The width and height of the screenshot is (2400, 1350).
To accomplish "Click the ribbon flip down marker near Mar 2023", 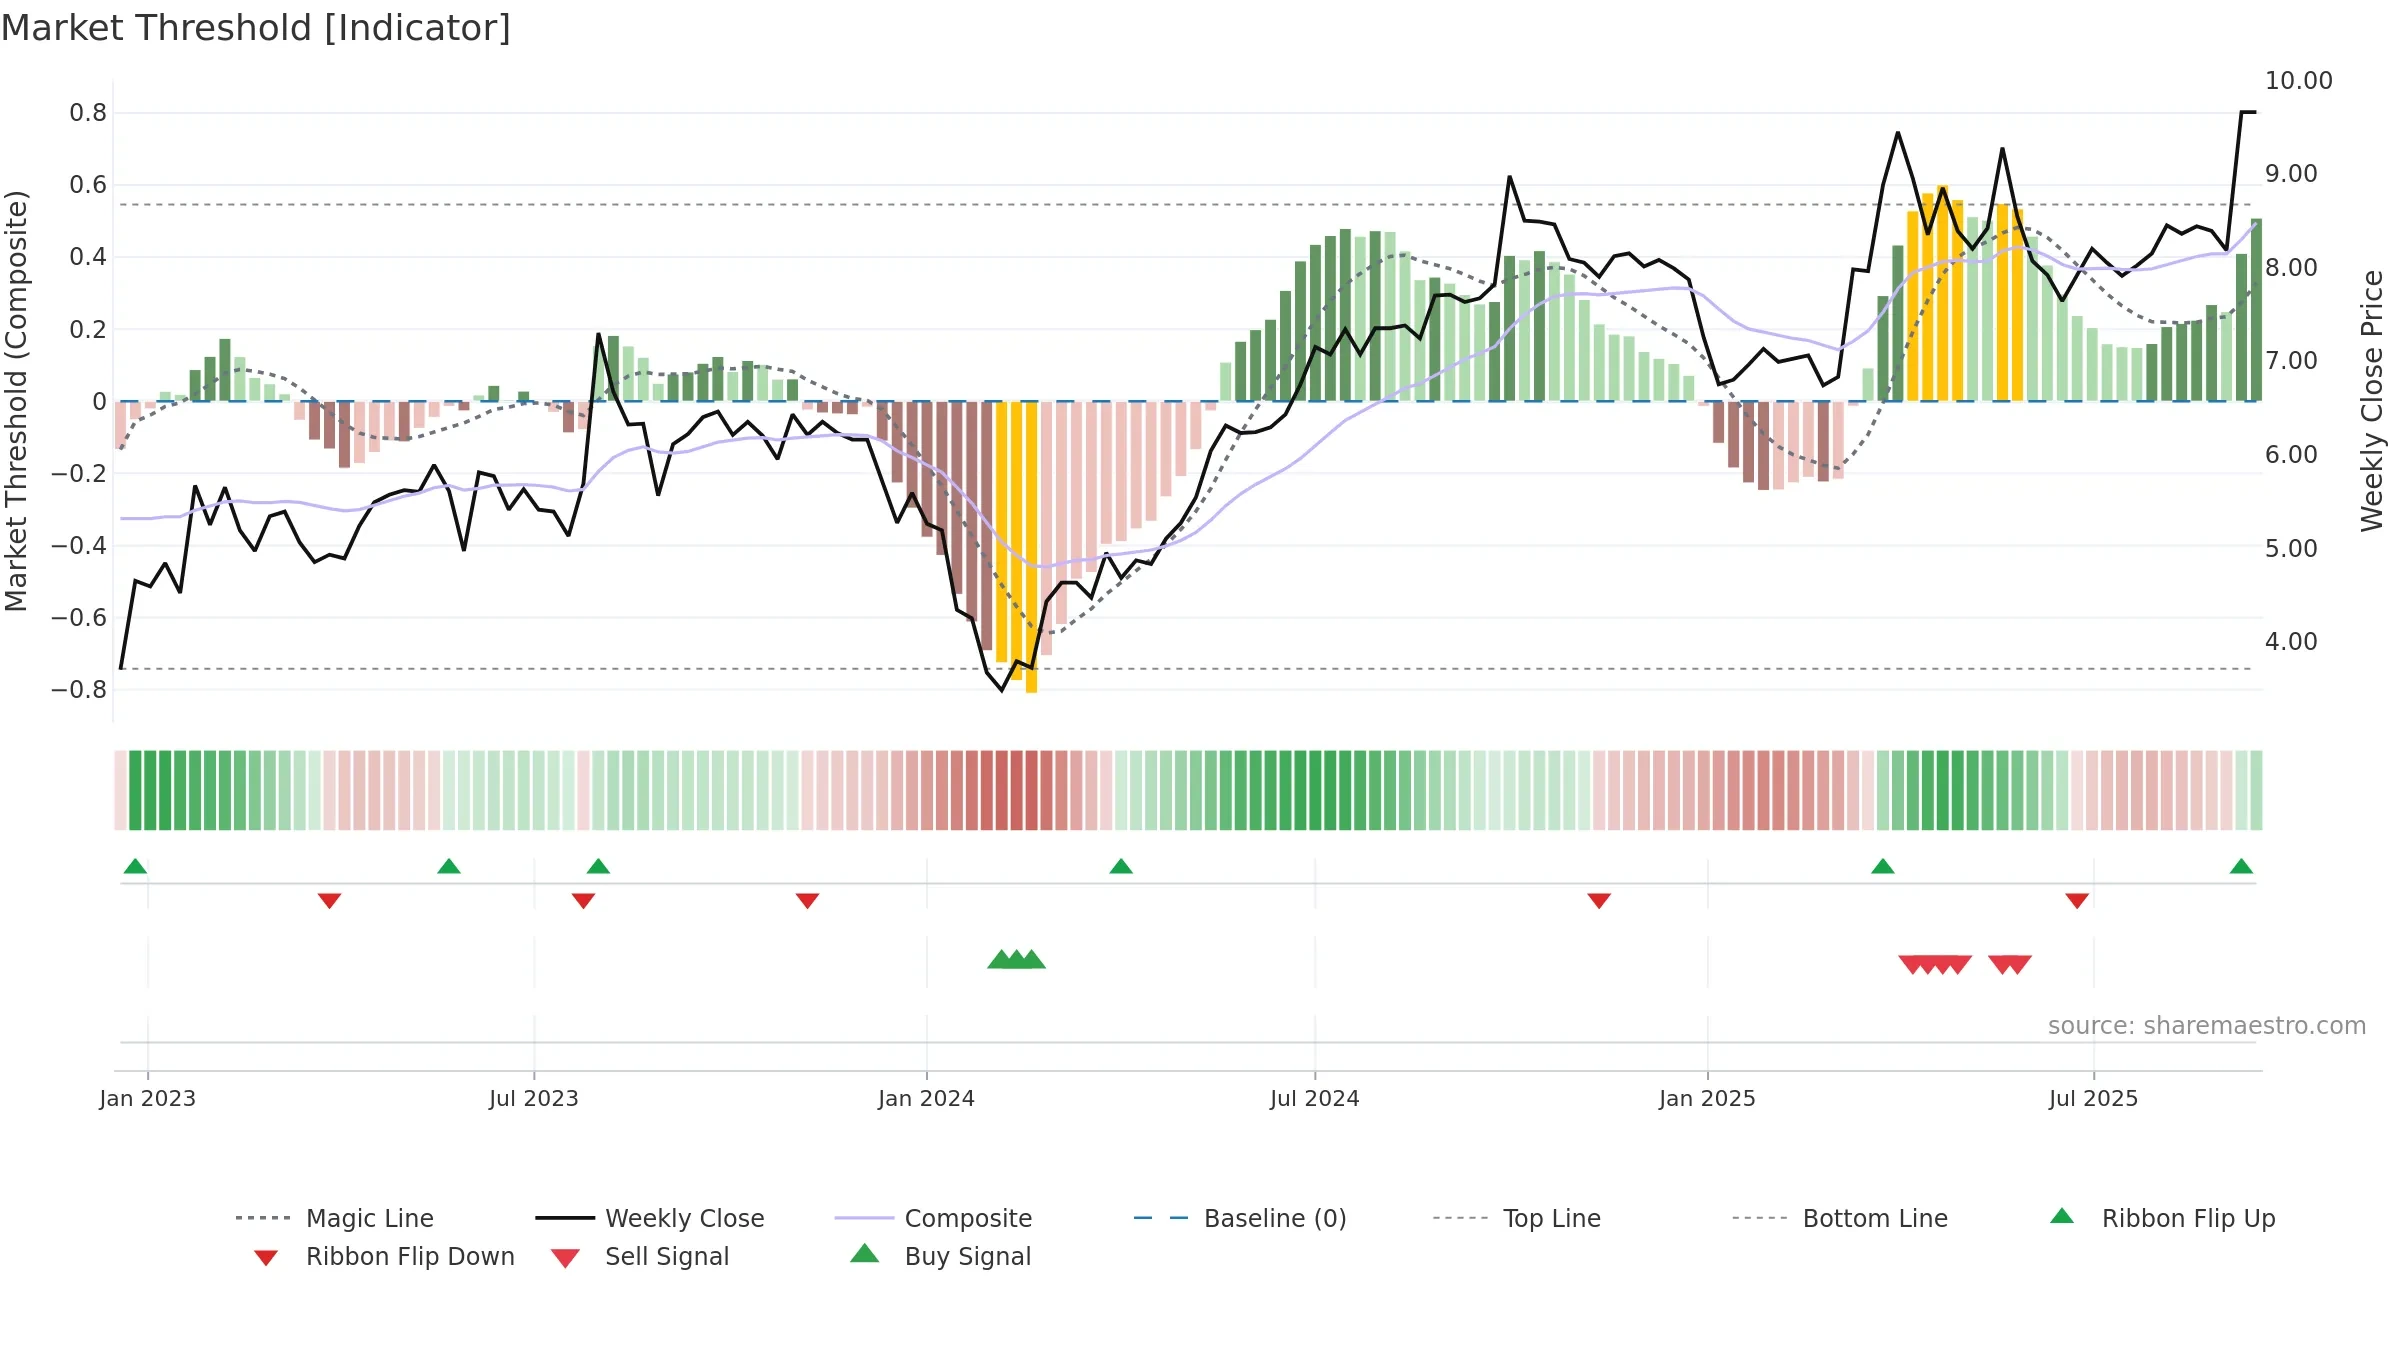I will 329,901.
